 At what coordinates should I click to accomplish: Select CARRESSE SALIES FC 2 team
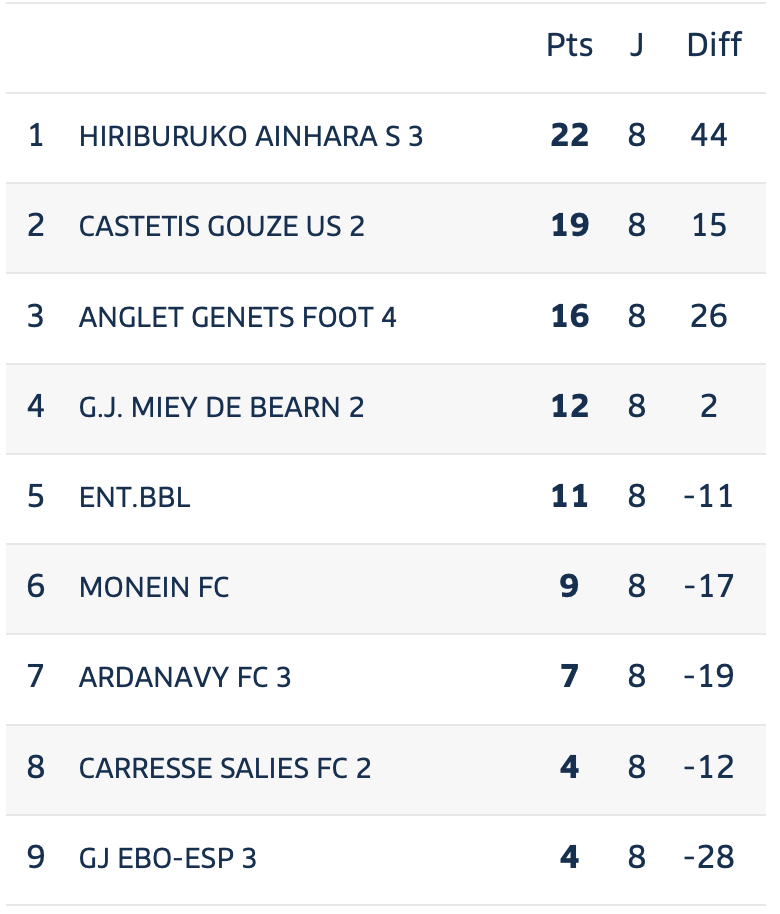click(x=225, y=768)
